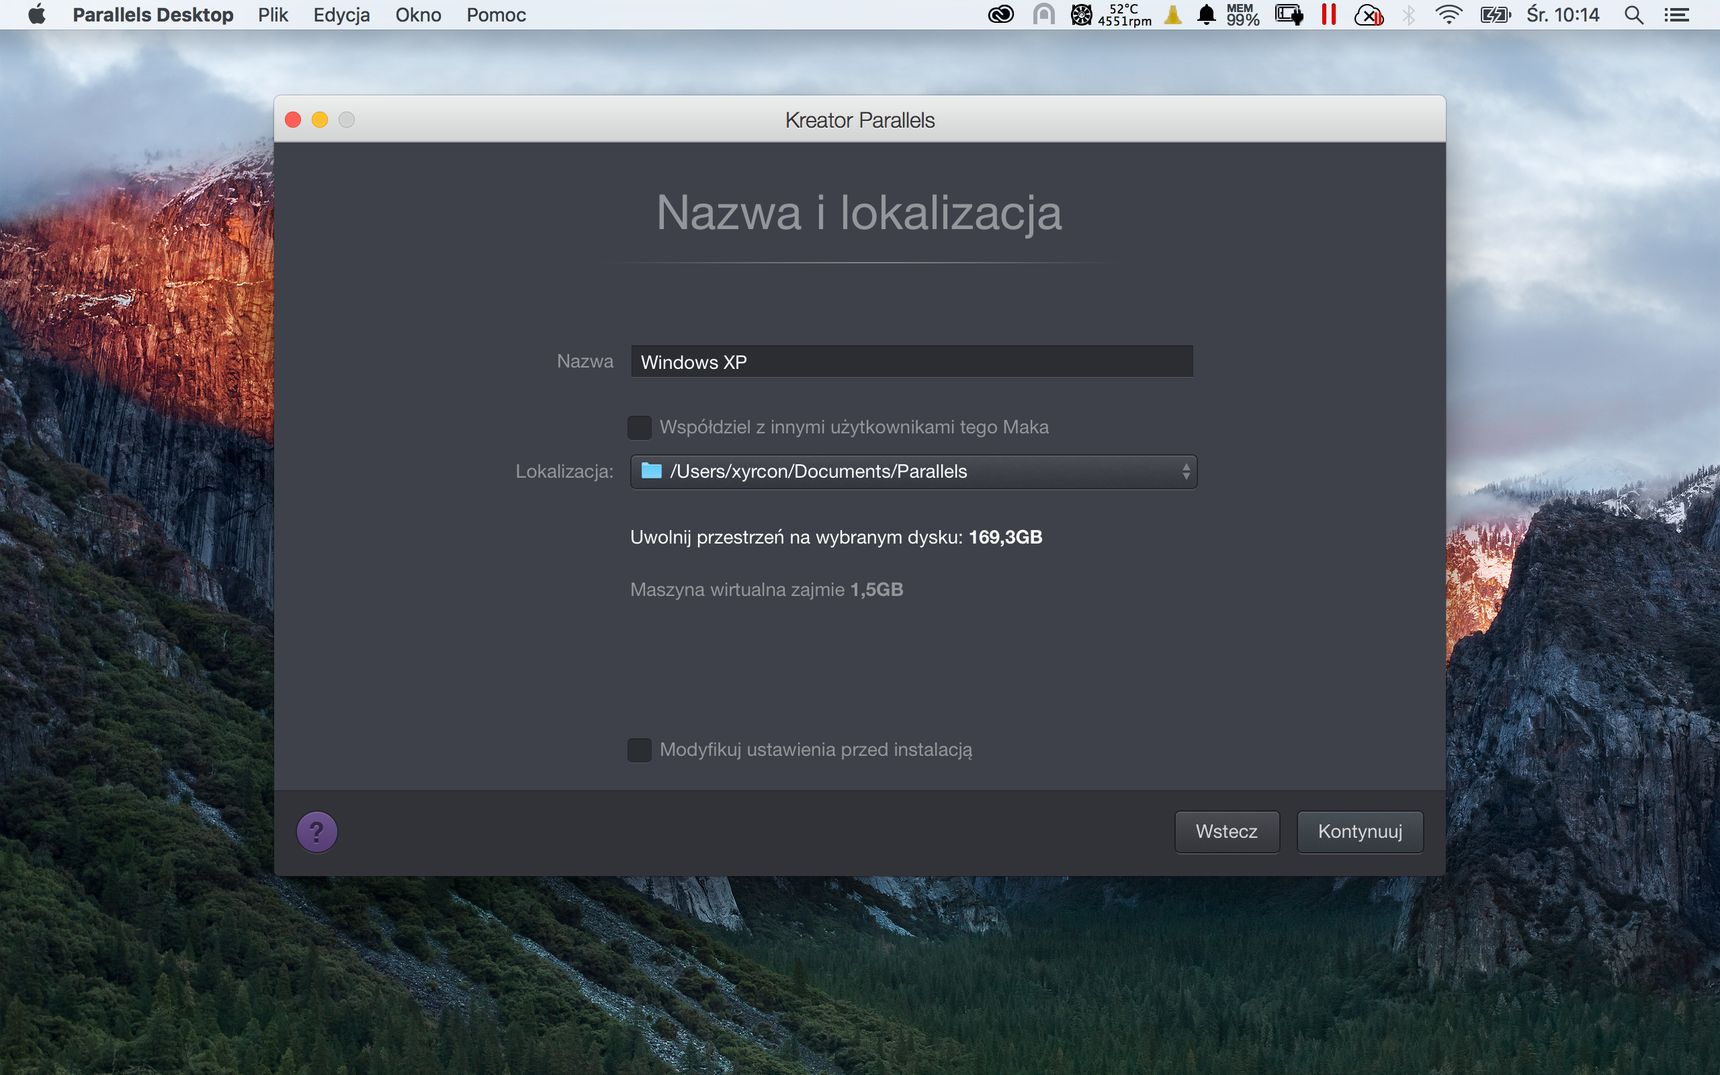This screenshot has height=1075, width=1720.
Task: Enable Współdziel z innymi użytkownikami tego Maka
Action: 640,427
